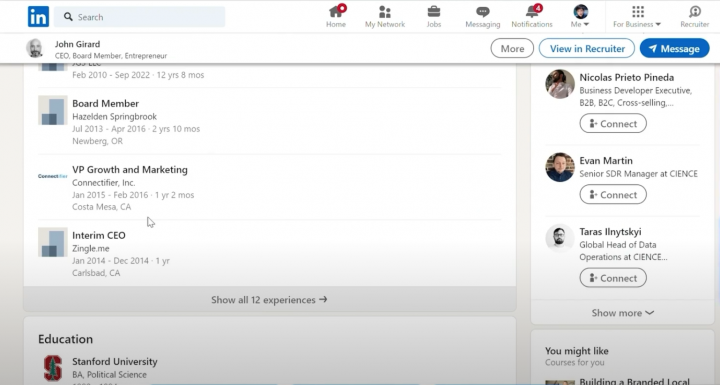Open Evan Martin's profile name
This screenshot has height=385, width=720.
point(606,161)
